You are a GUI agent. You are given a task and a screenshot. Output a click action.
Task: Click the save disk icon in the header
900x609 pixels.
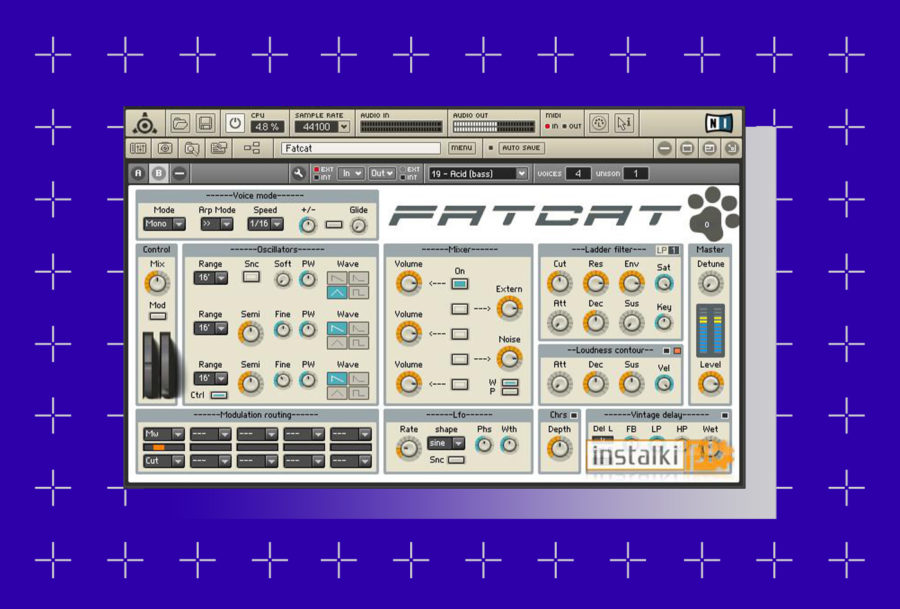(x=205, y=123)
